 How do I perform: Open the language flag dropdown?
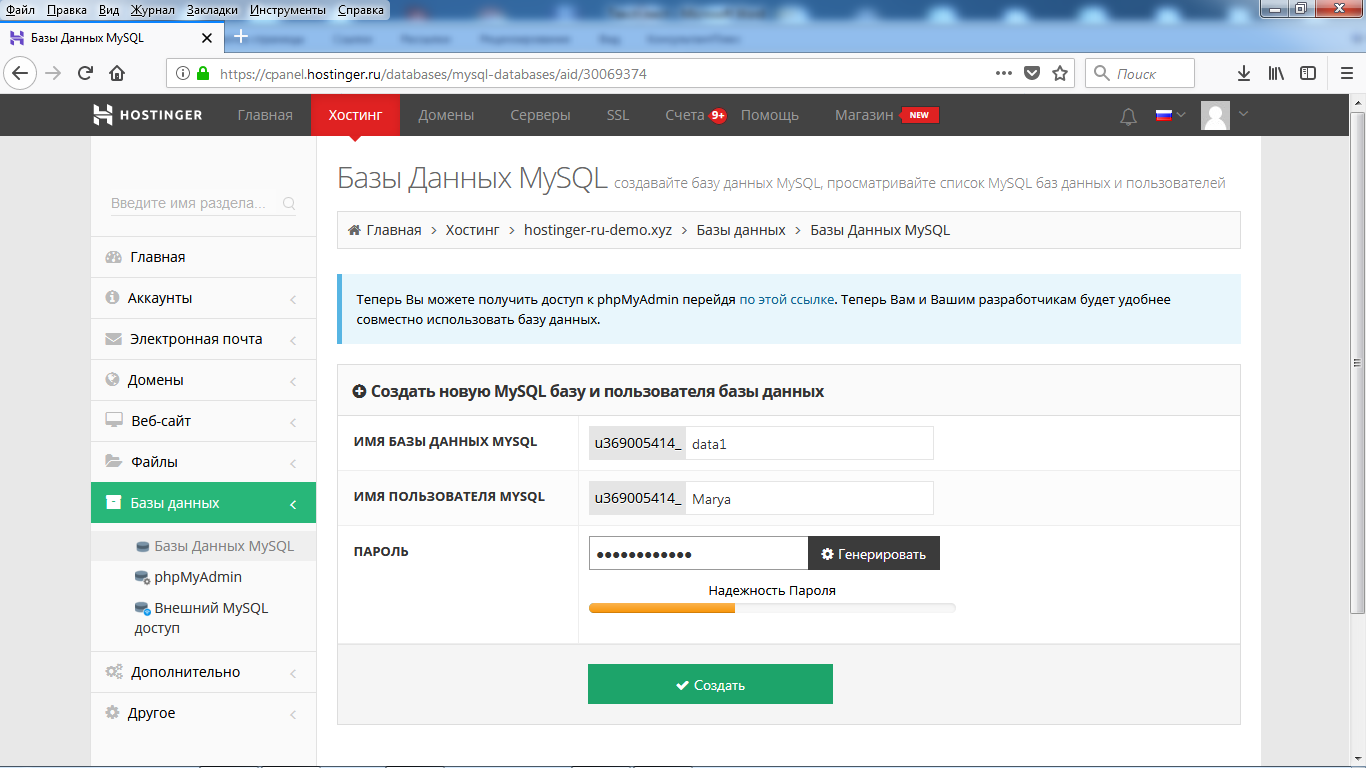[1169, 115]
